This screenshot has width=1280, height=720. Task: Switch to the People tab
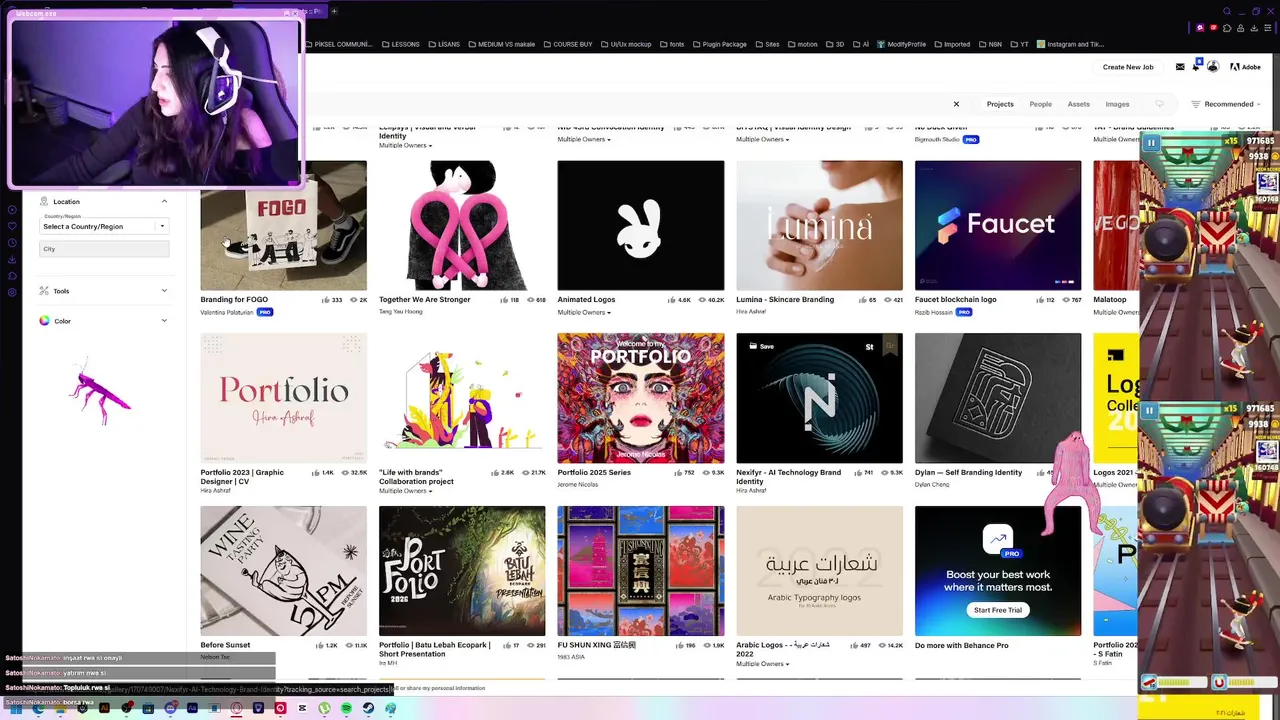(x=1041, y=104)
